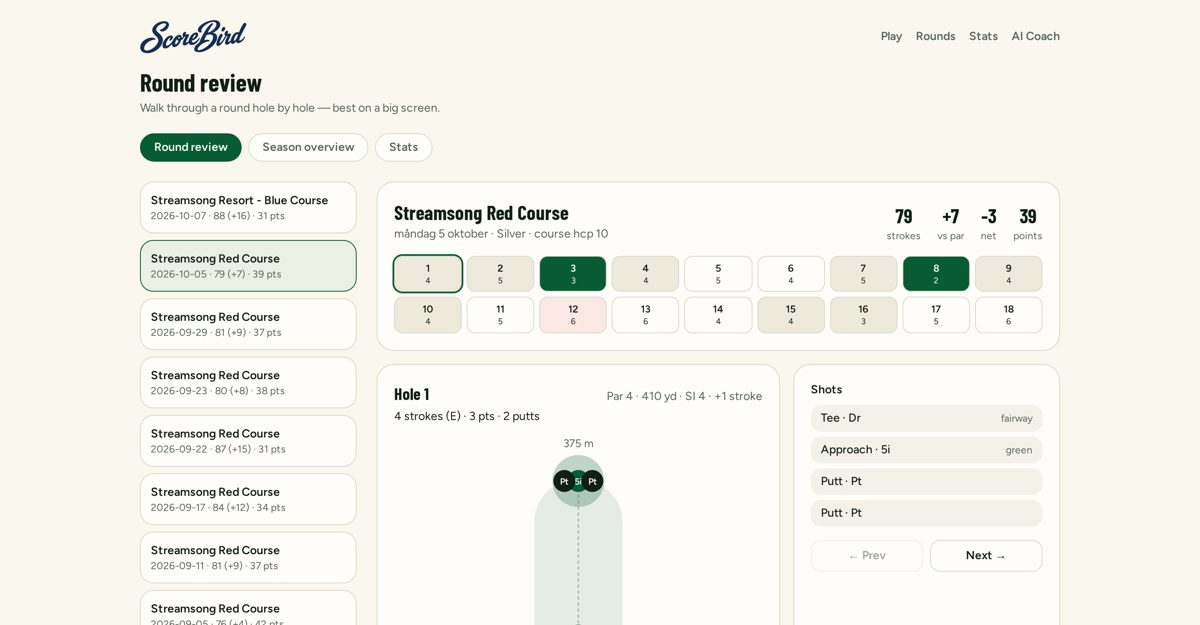This screenshot has width=1200, height=625.
Task: Open Streamsong Resort - Blue Course round
Action: click(248, 207)
